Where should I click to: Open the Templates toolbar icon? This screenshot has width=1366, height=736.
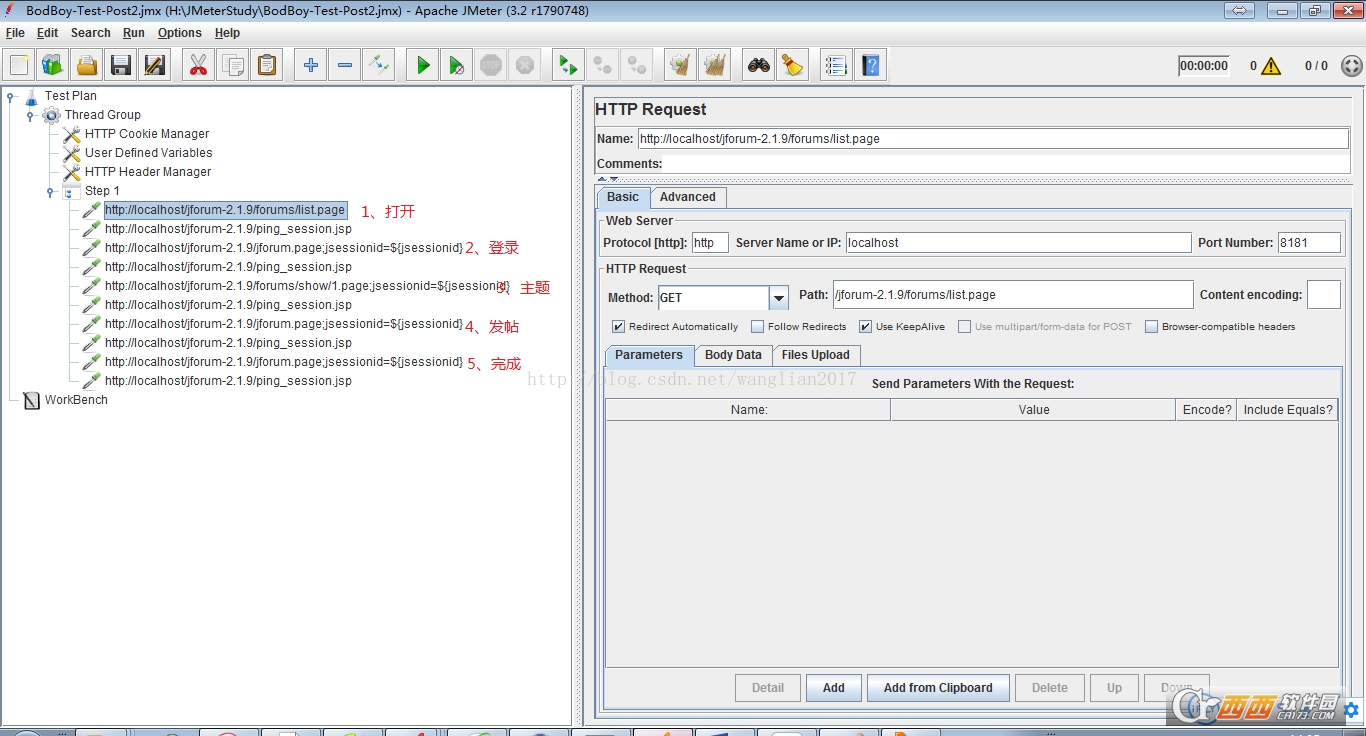point(53,66)
